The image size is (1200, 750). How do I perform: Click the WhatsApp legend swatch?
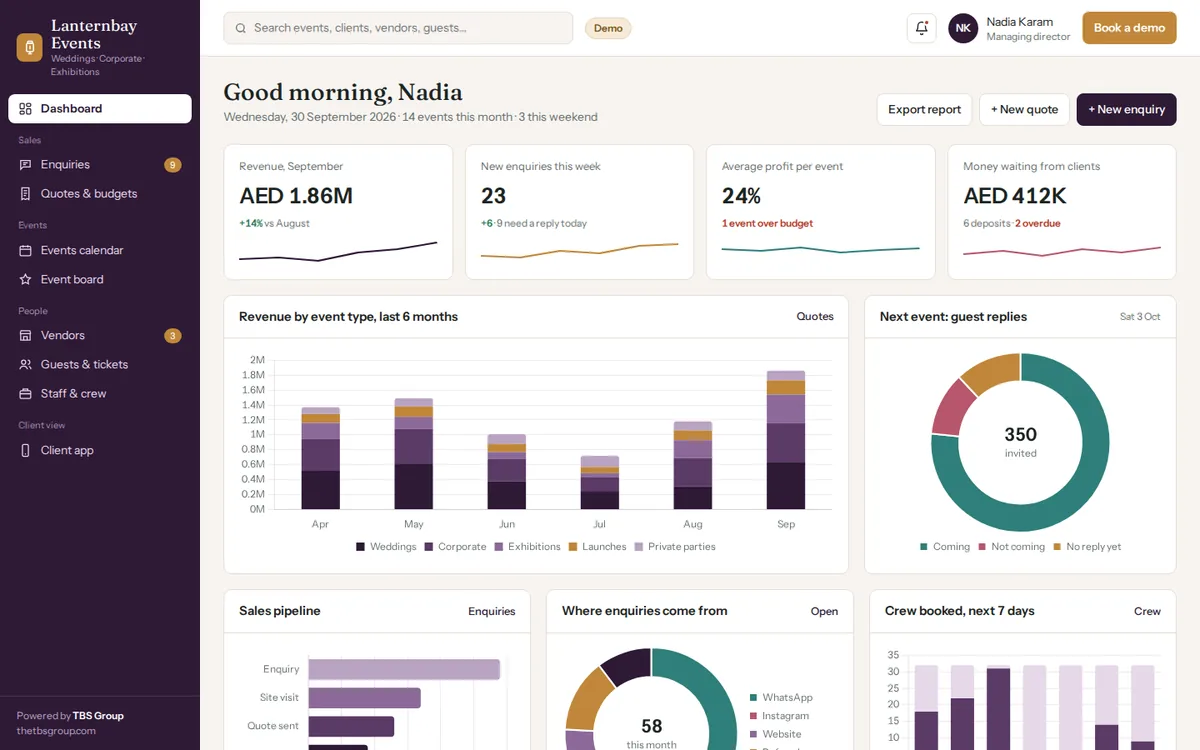753,698
